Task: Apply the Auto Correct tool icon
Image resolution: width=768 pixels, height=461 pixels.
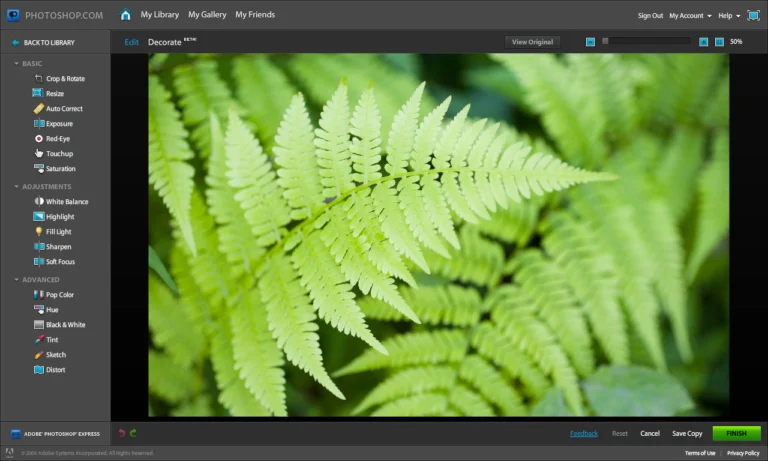Action: click(x=38, y=108)
